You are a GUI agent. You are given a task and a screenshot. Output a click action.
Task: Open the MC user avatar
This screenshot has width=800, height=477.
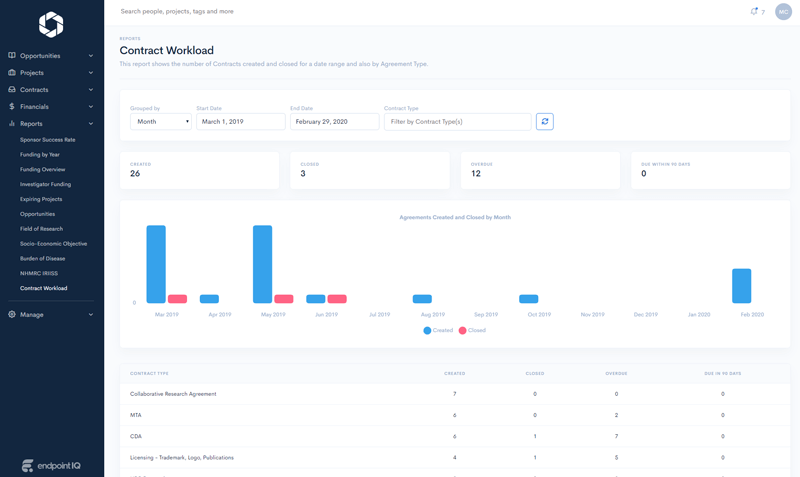pos(783,12)
